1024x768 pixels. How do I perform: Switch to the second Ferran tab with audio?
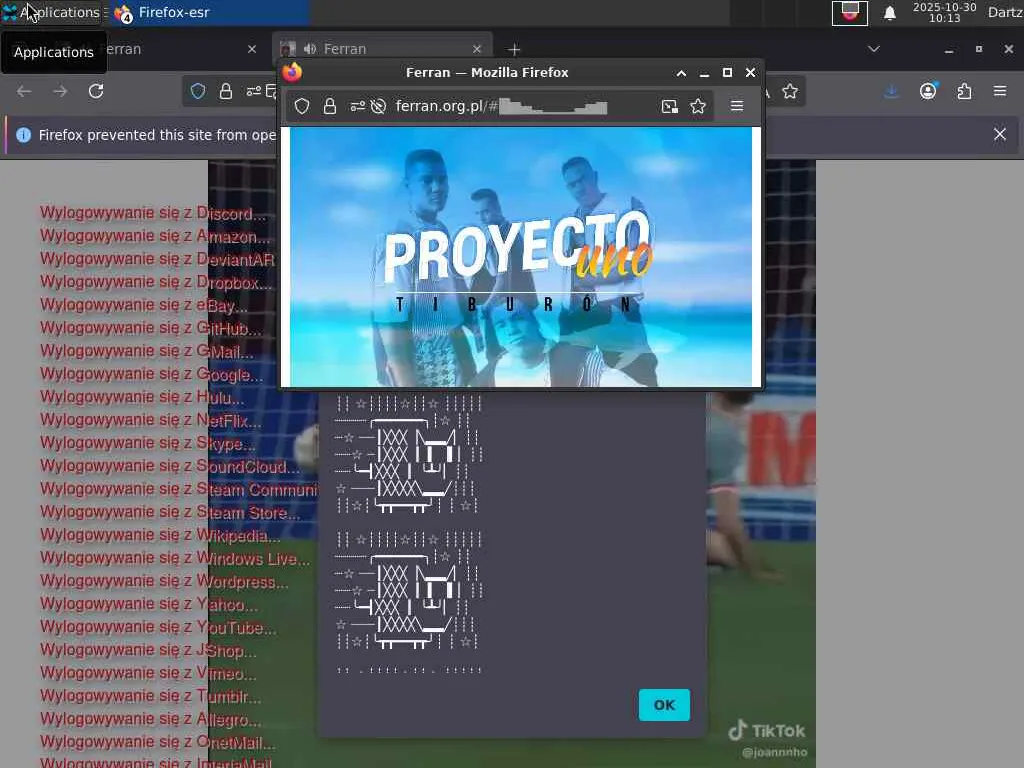click(x=382, y=49)
